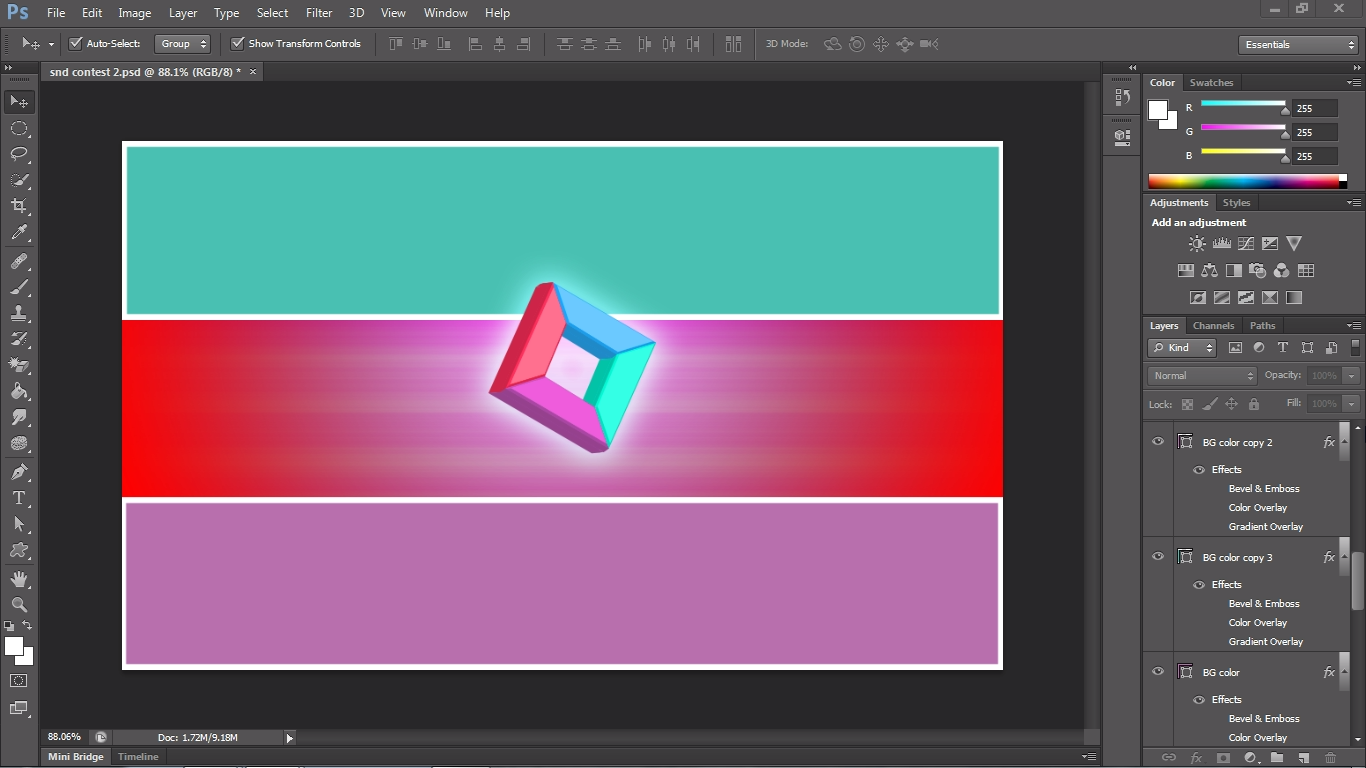
Task: Toggle the Auto-Select checkbox
Action: 75,44
